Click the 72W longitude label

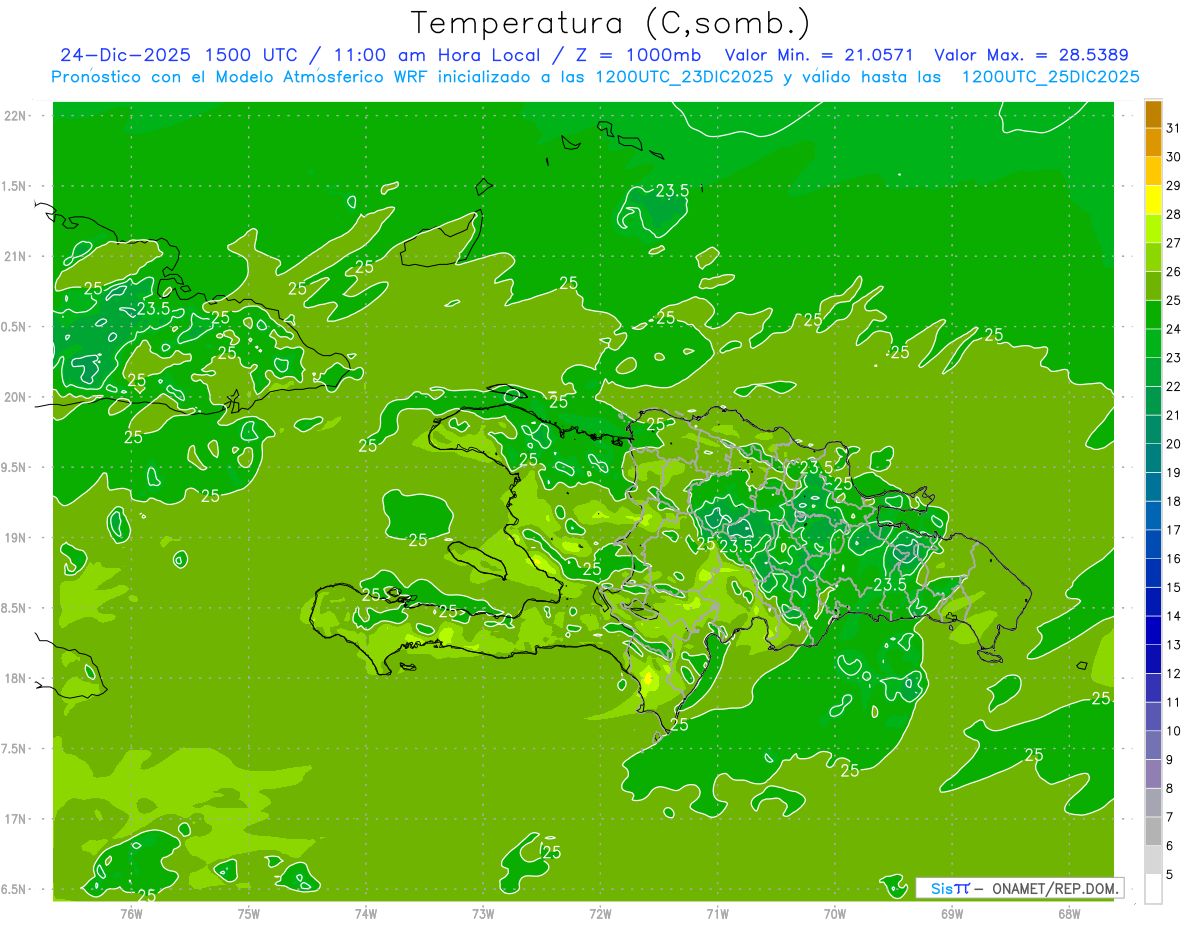(600, 913)
